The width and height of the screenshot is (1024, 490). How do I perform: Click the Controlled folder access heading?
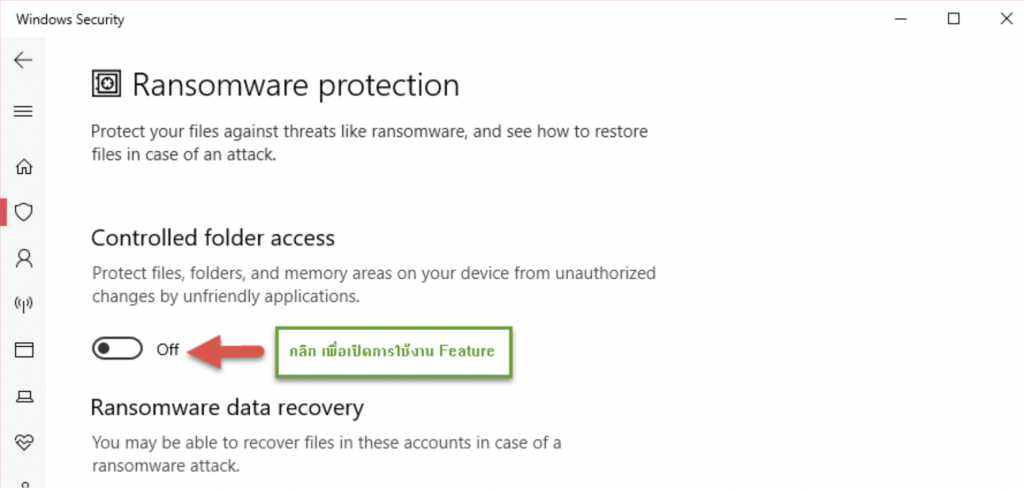tap(212, 238)
